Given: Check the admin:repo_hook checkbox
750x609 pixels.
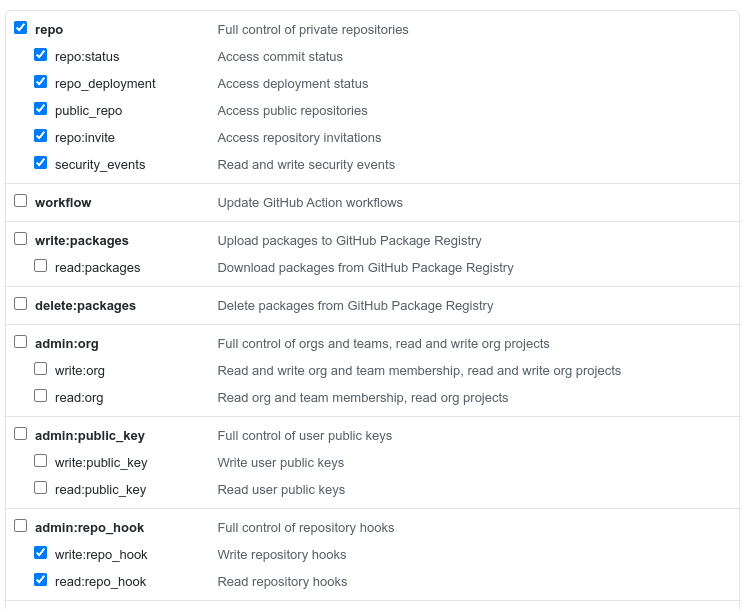Looking at the screenshot, I should [21, 525].
